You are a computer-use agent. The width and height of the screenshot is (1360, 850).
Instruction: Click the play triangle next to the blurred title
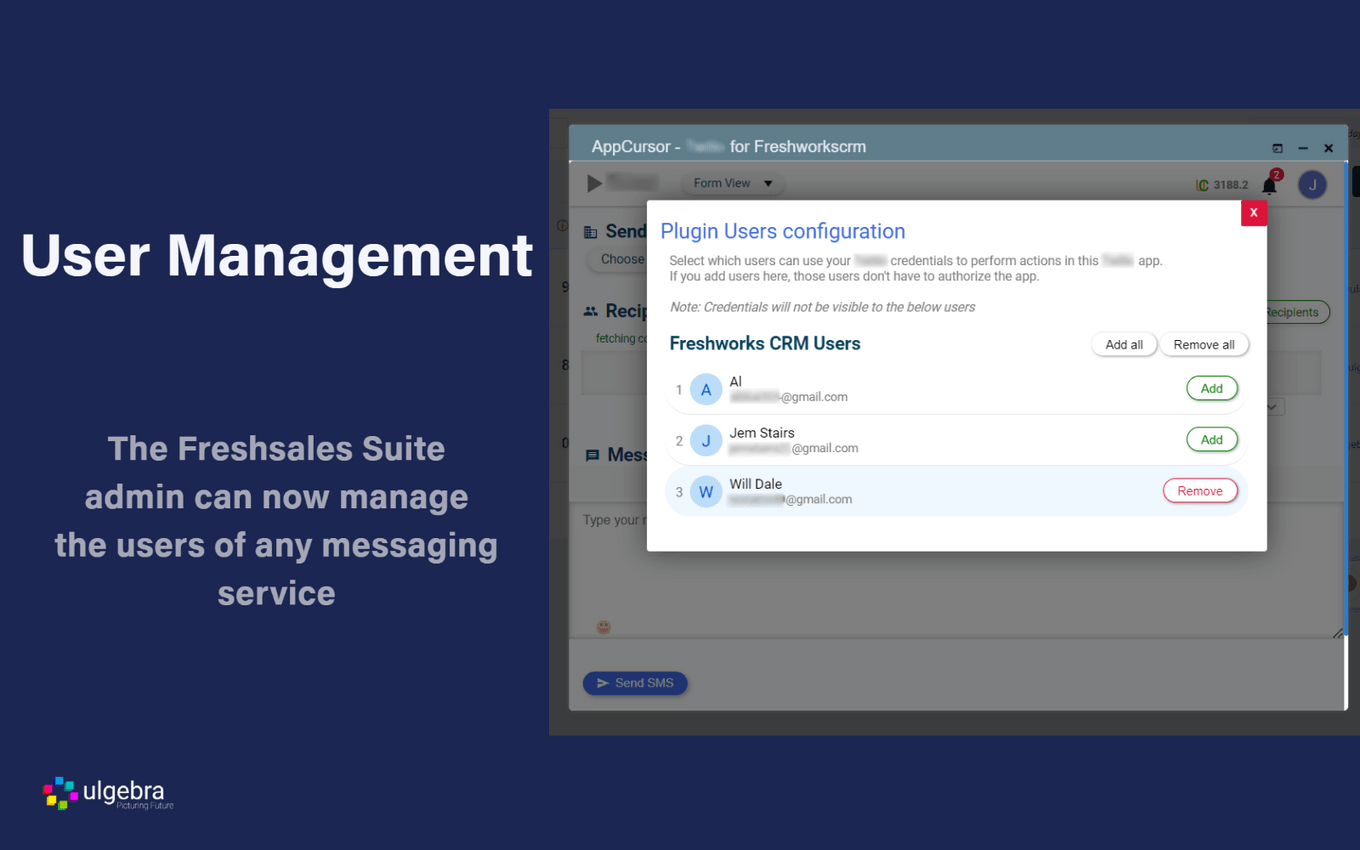tap(592, 183)
